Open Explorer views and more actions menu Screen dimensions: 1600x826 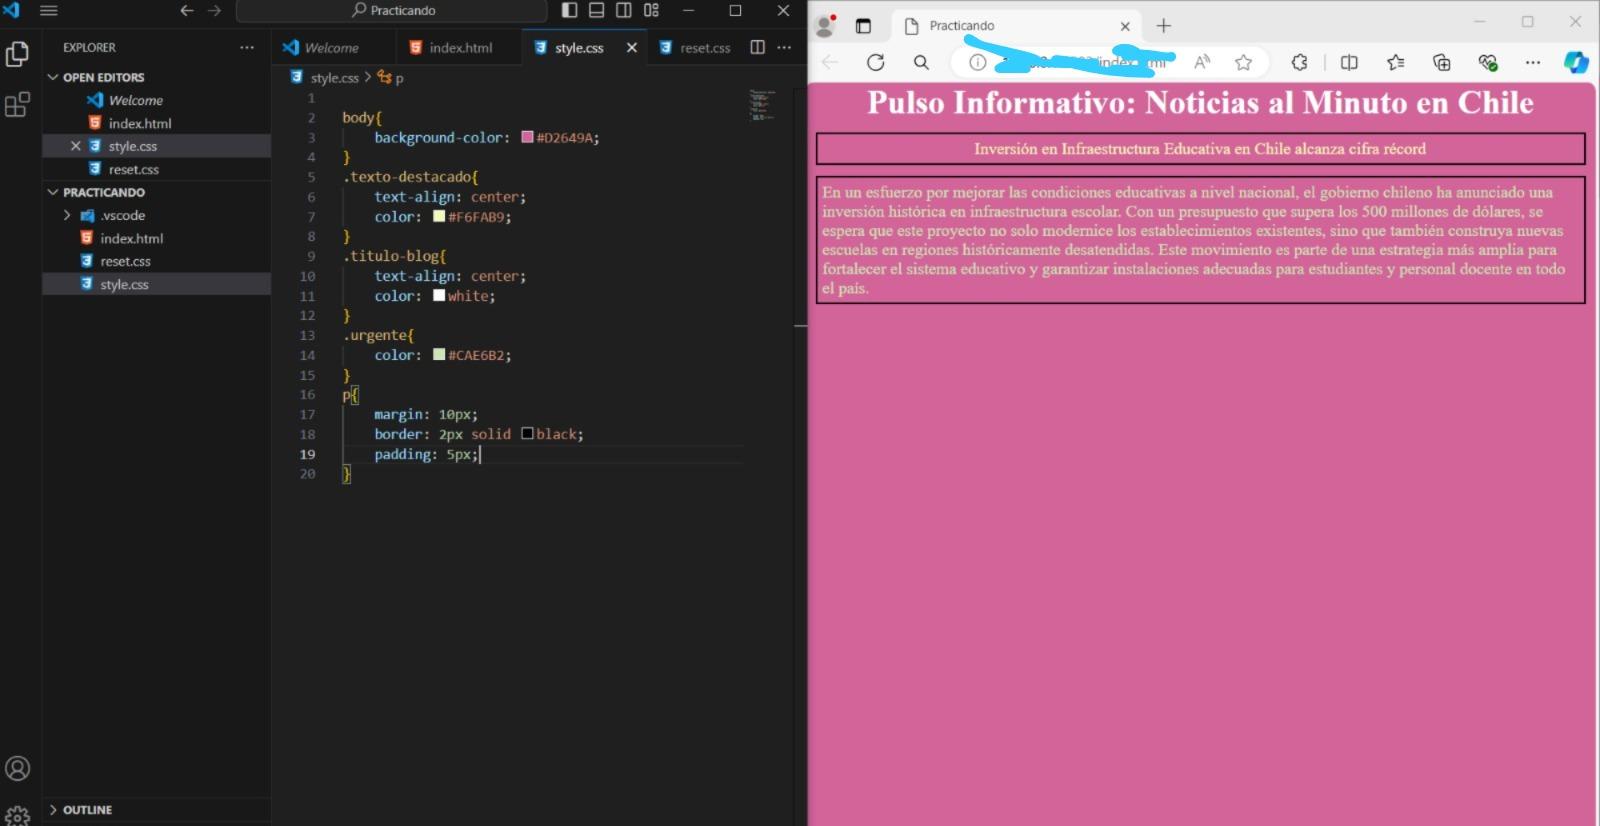(x=247, y=47)
